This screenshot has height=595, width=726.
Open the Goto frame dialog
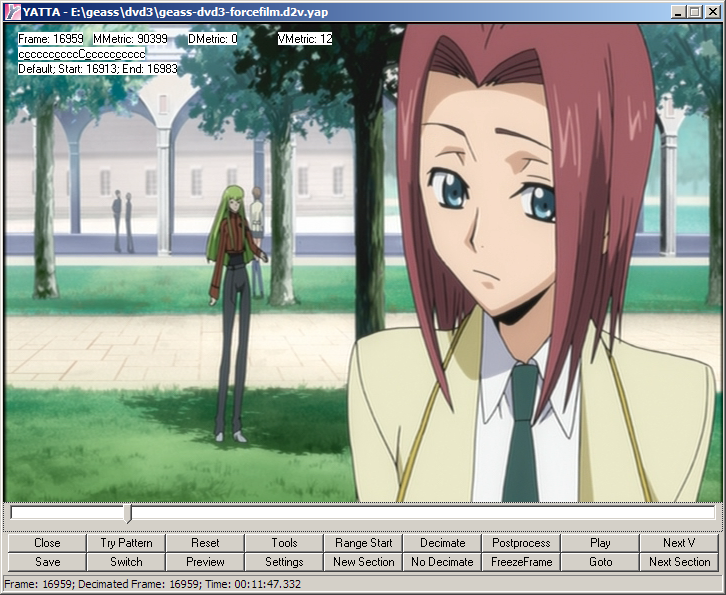tap(601, 562)
